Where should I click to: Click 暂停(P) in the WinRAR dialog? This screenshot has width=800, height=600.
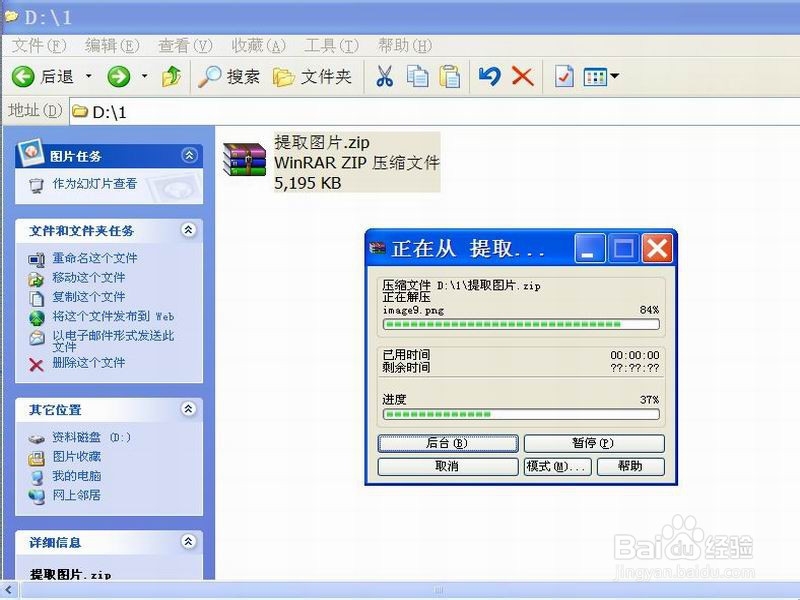tap(594, 443)
